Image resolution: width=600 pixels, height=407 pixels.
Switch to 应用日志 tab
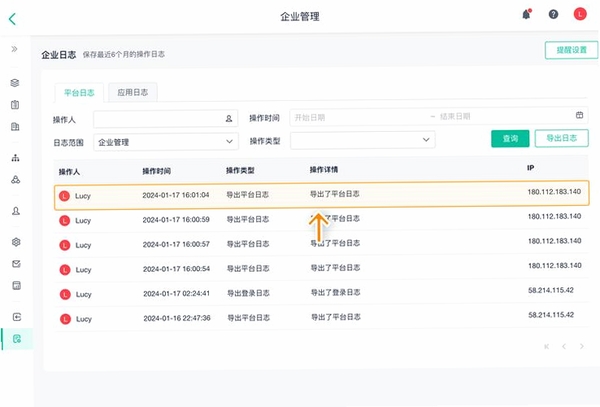tap(132, 92)
